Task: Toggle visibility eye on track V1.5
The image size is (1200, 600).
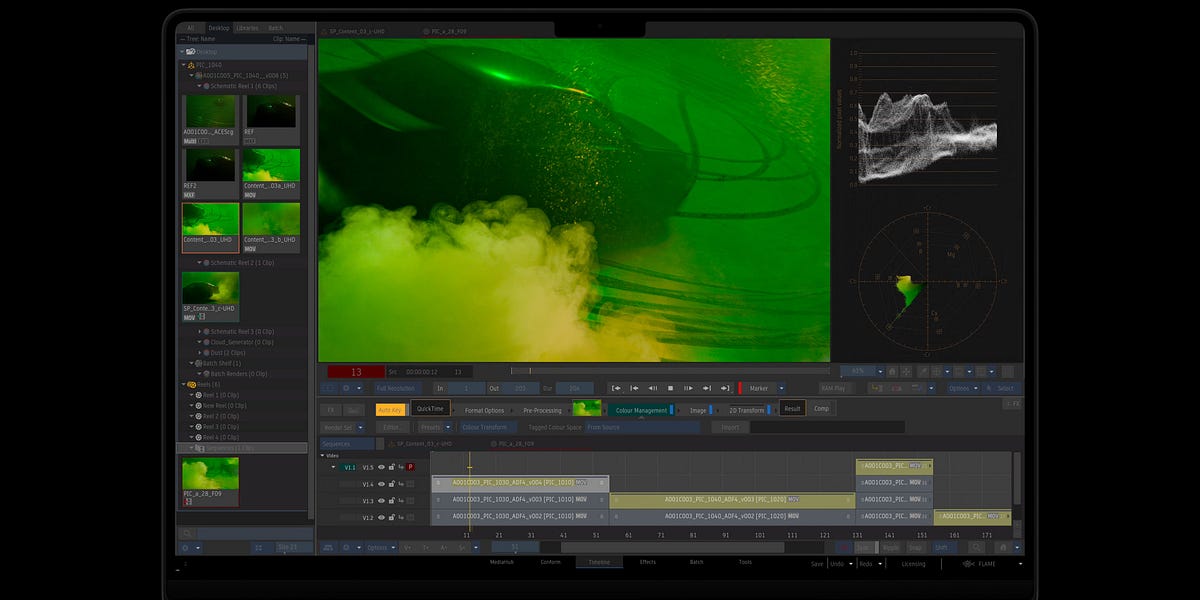Action: tap(381, 467)
